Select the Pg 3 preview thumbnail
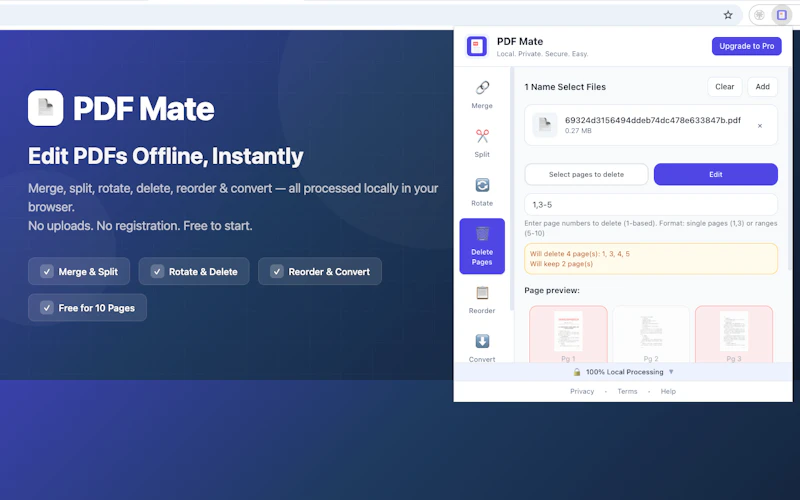The height and width of the screenshot is (500, 800). pyautogui.click(x=734, y=334)
